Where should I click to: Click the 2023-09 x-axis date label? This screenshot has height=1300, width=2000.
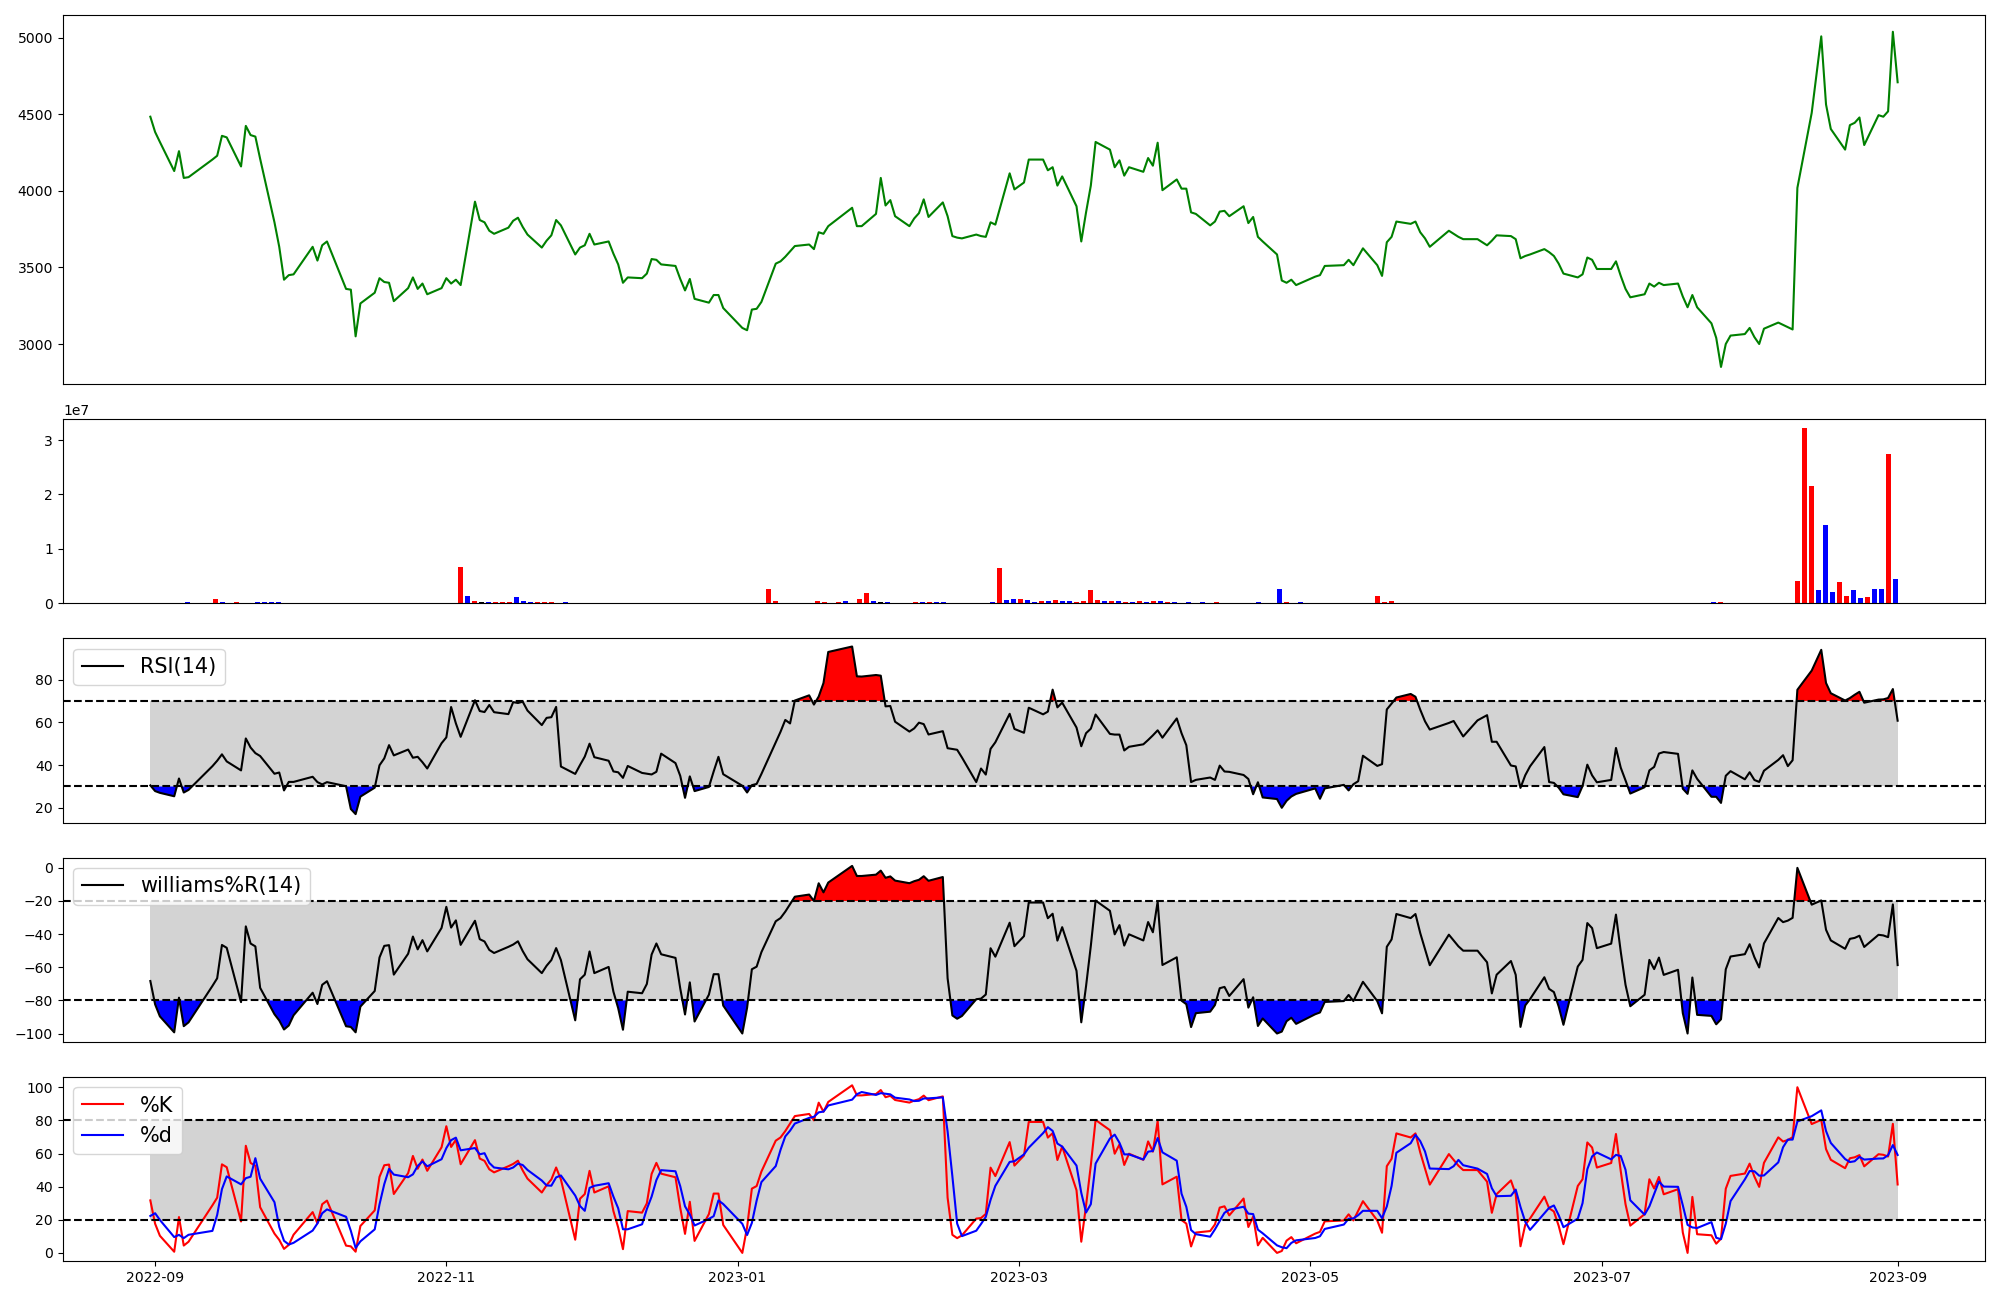click(1897, 1277)
